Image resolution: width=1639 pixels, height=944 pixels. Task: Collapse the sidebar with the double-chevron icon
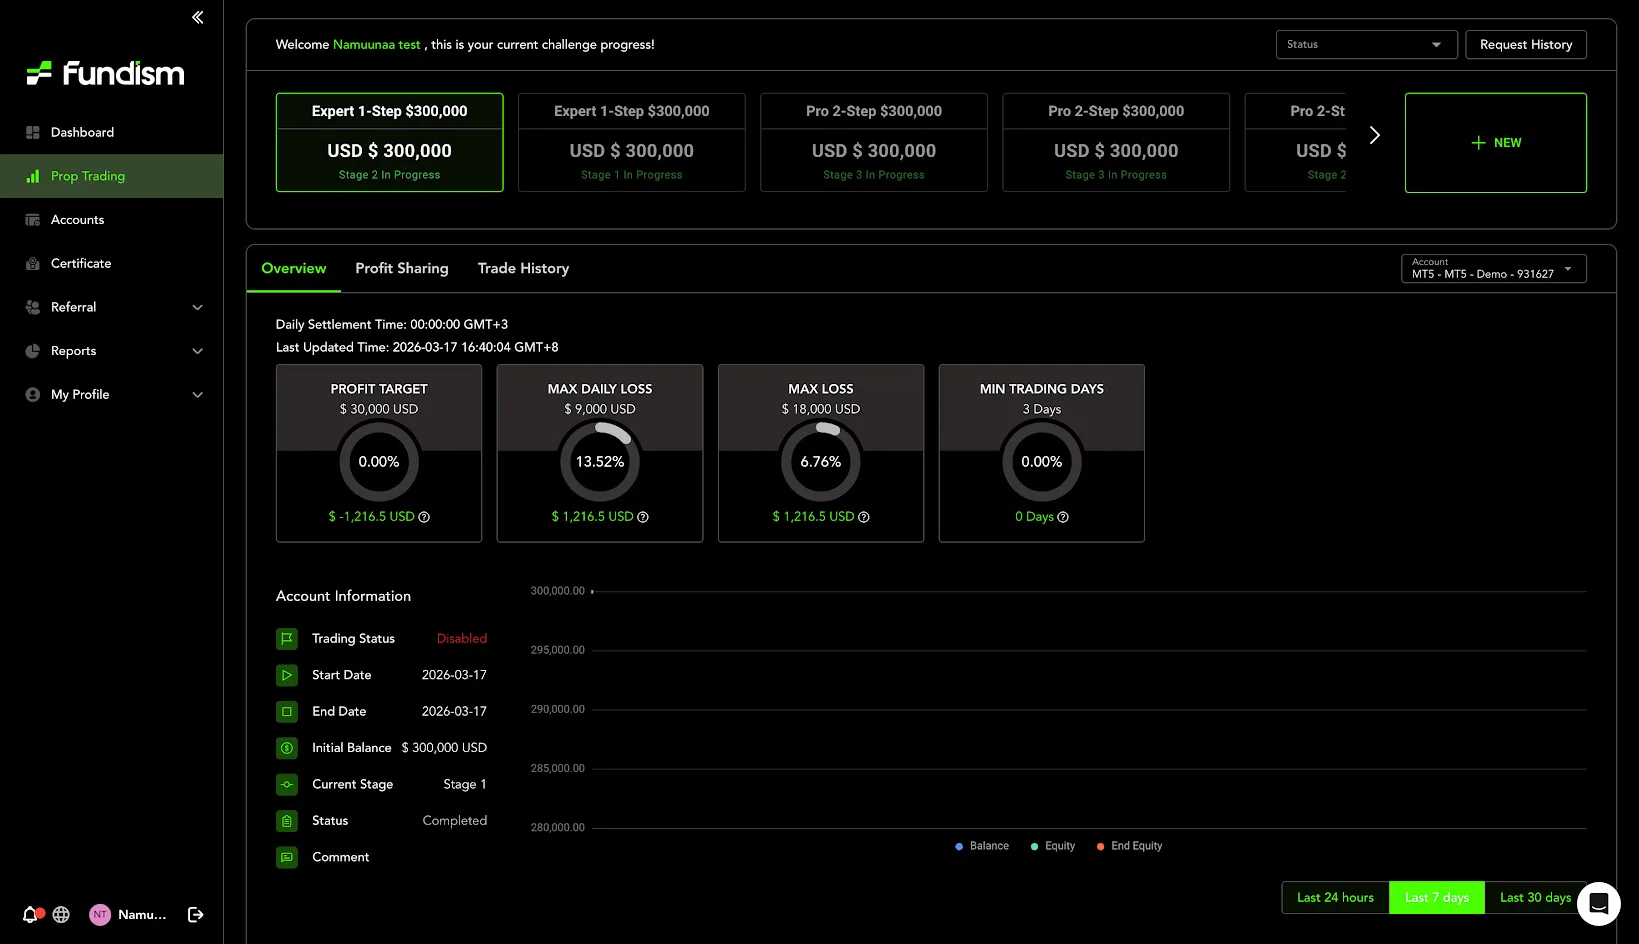[x=198, y=17]
